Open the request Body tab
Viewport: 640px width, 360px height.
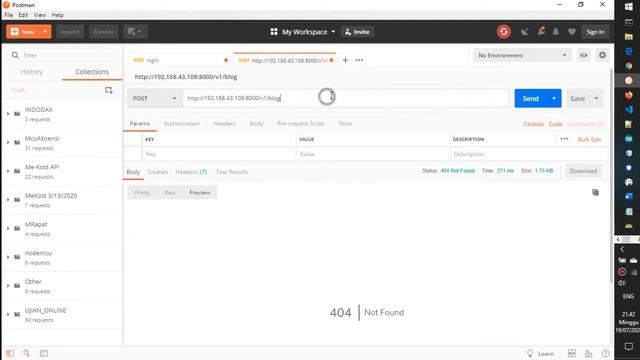pos(256,123)
